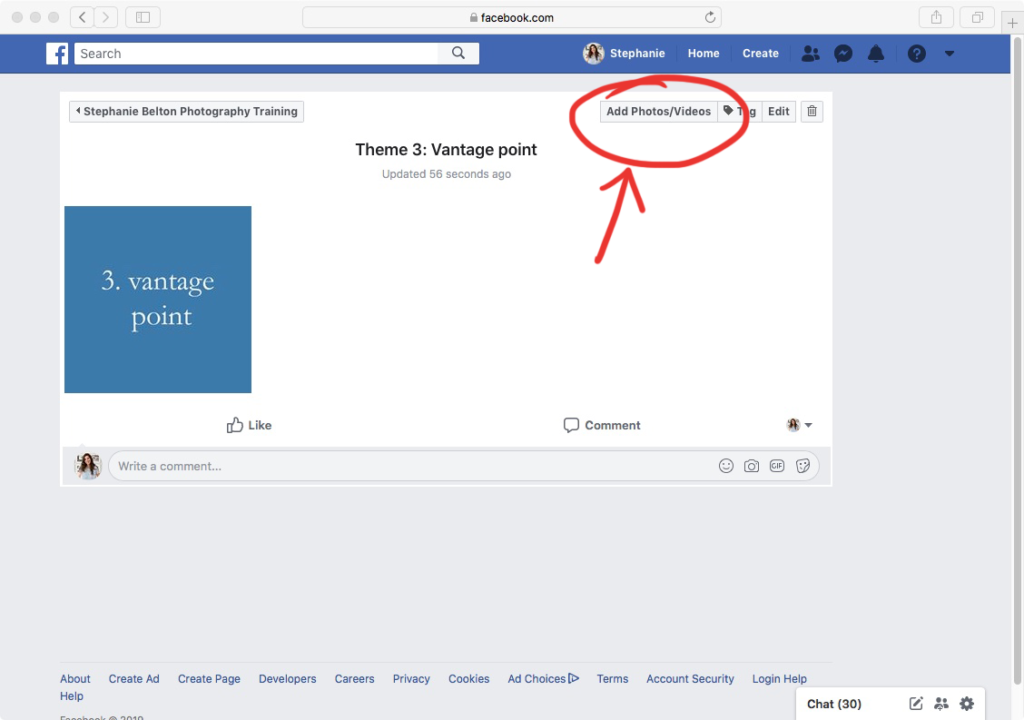Click the Comment button
The height and width of the screenshot is (720, 1024).
coord(601,425)
